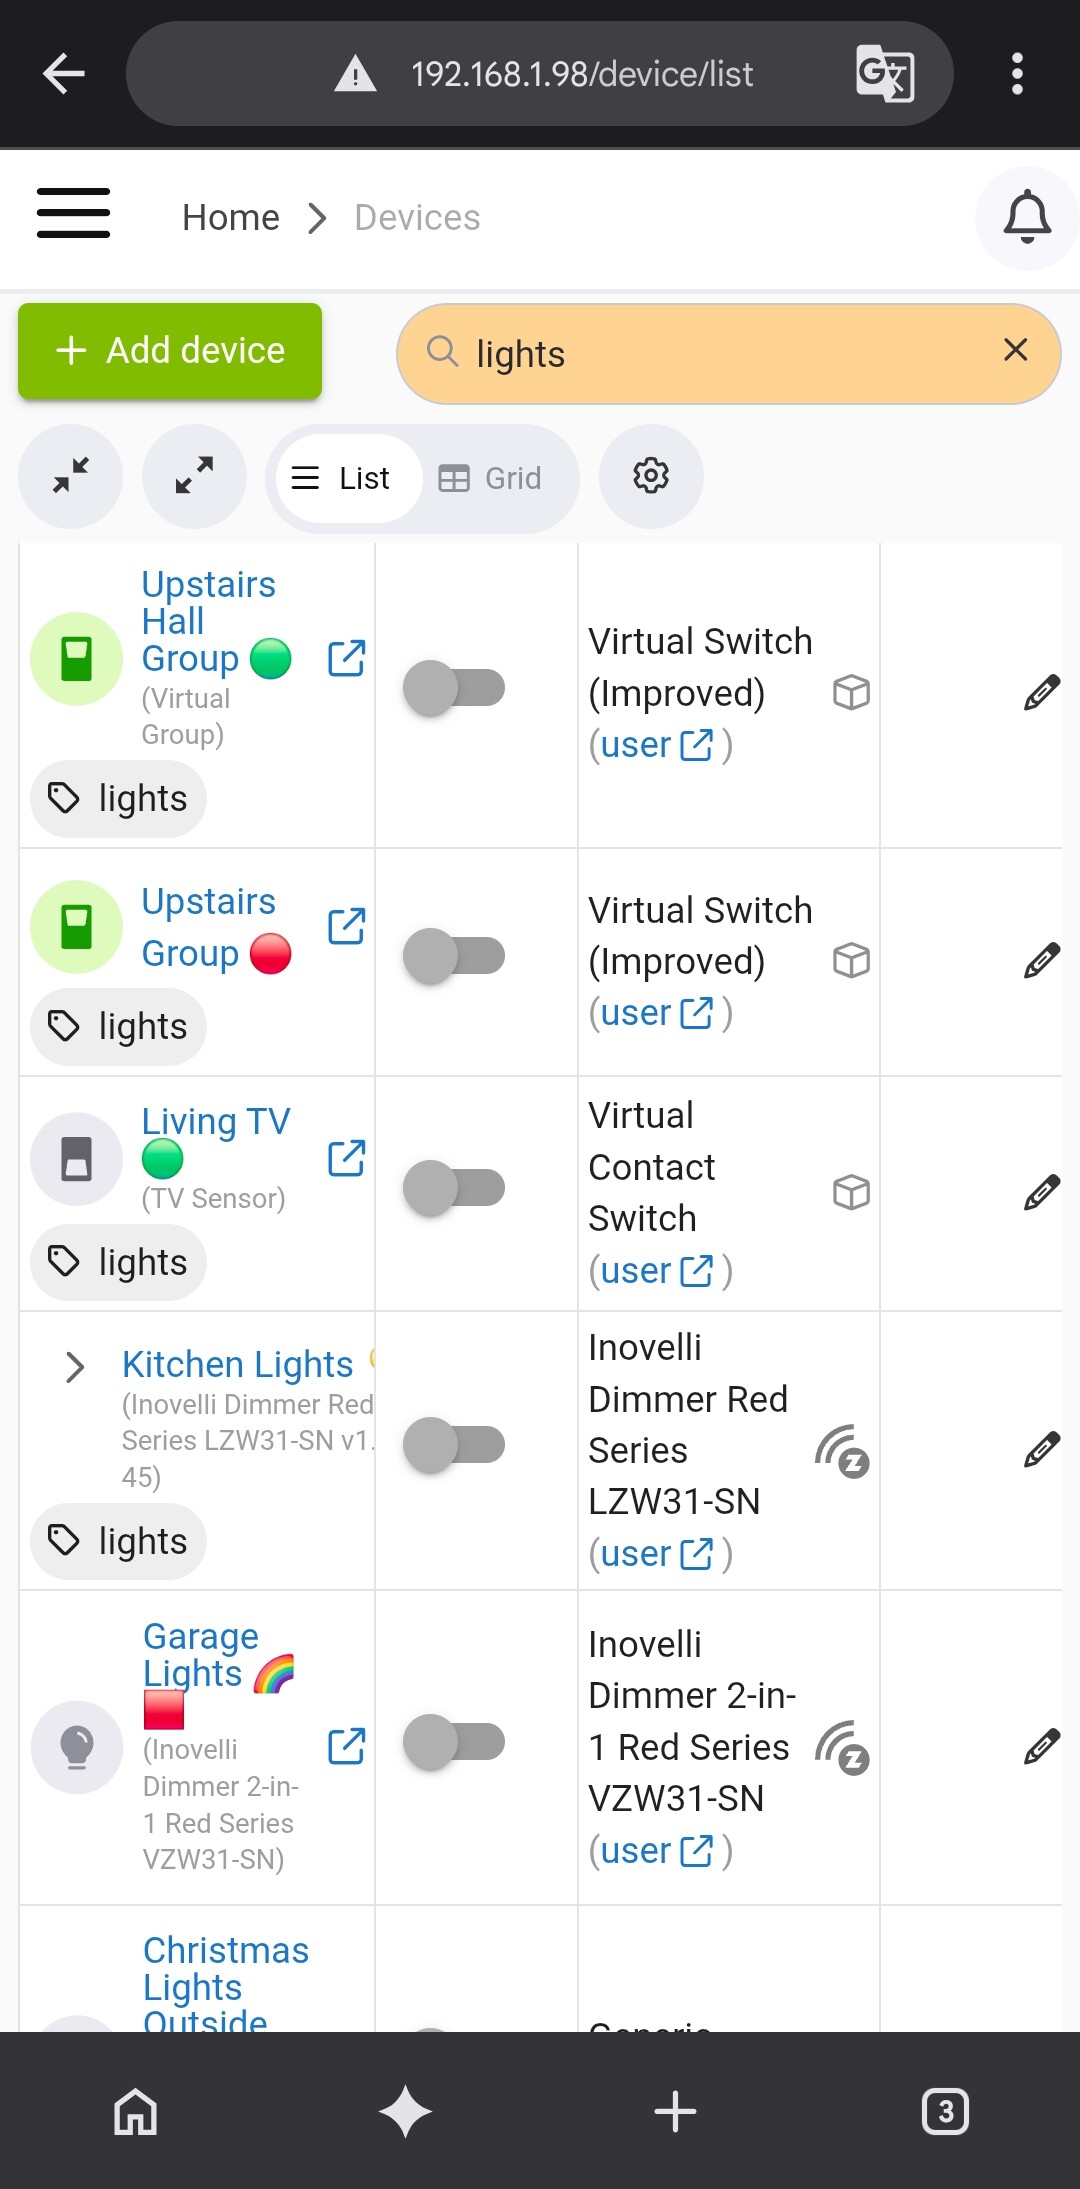
Task: Select the List view tab
Action: (x=341, y=479)
